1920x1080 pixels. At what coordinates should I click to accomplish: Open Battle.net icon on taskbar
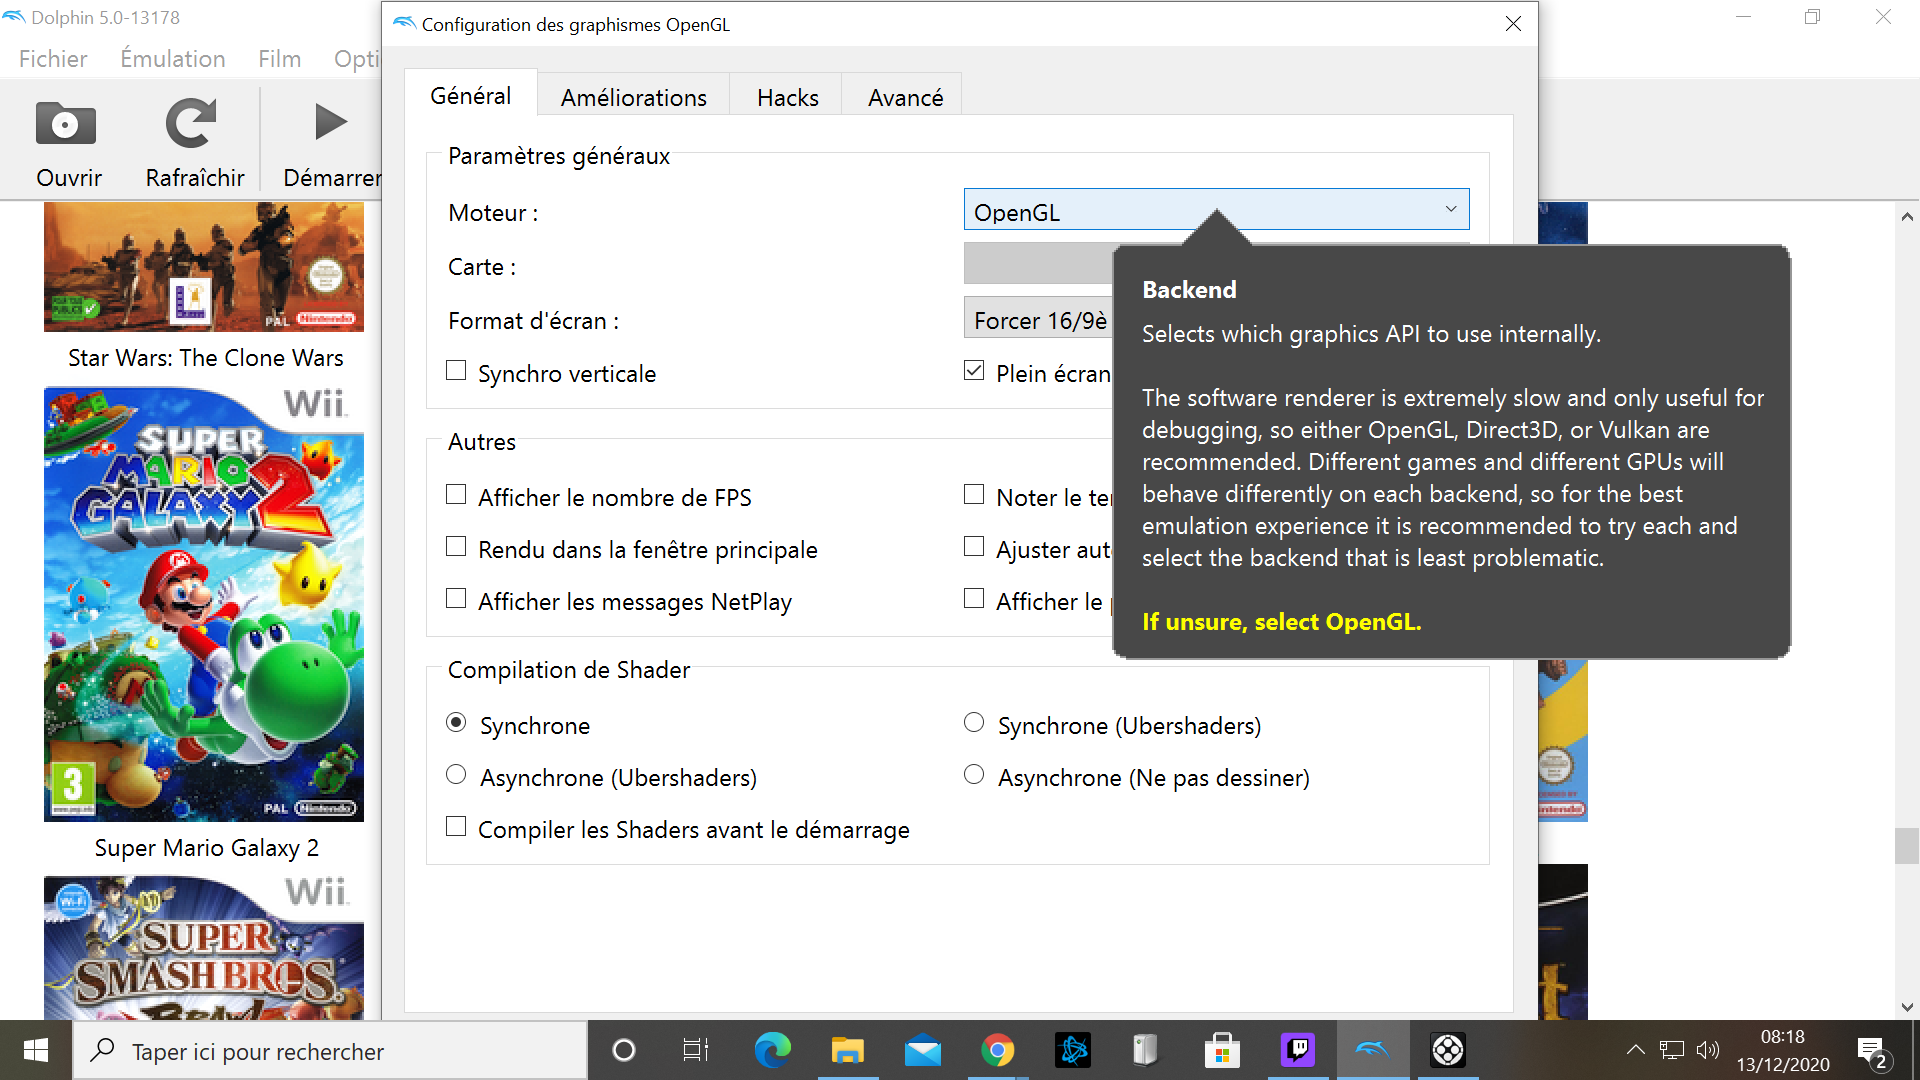click(1073, 1050)
